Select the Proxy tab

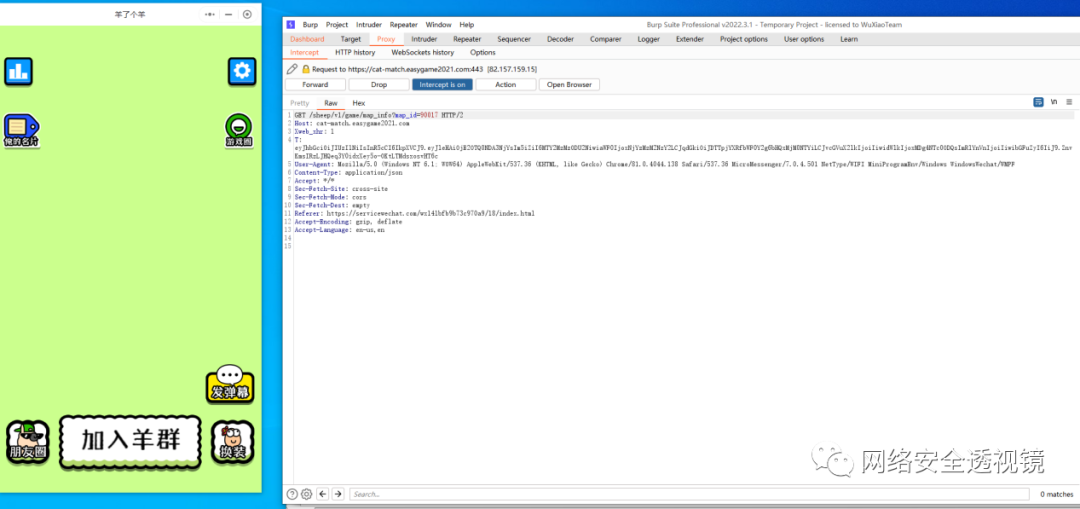(x=386, y=39)
